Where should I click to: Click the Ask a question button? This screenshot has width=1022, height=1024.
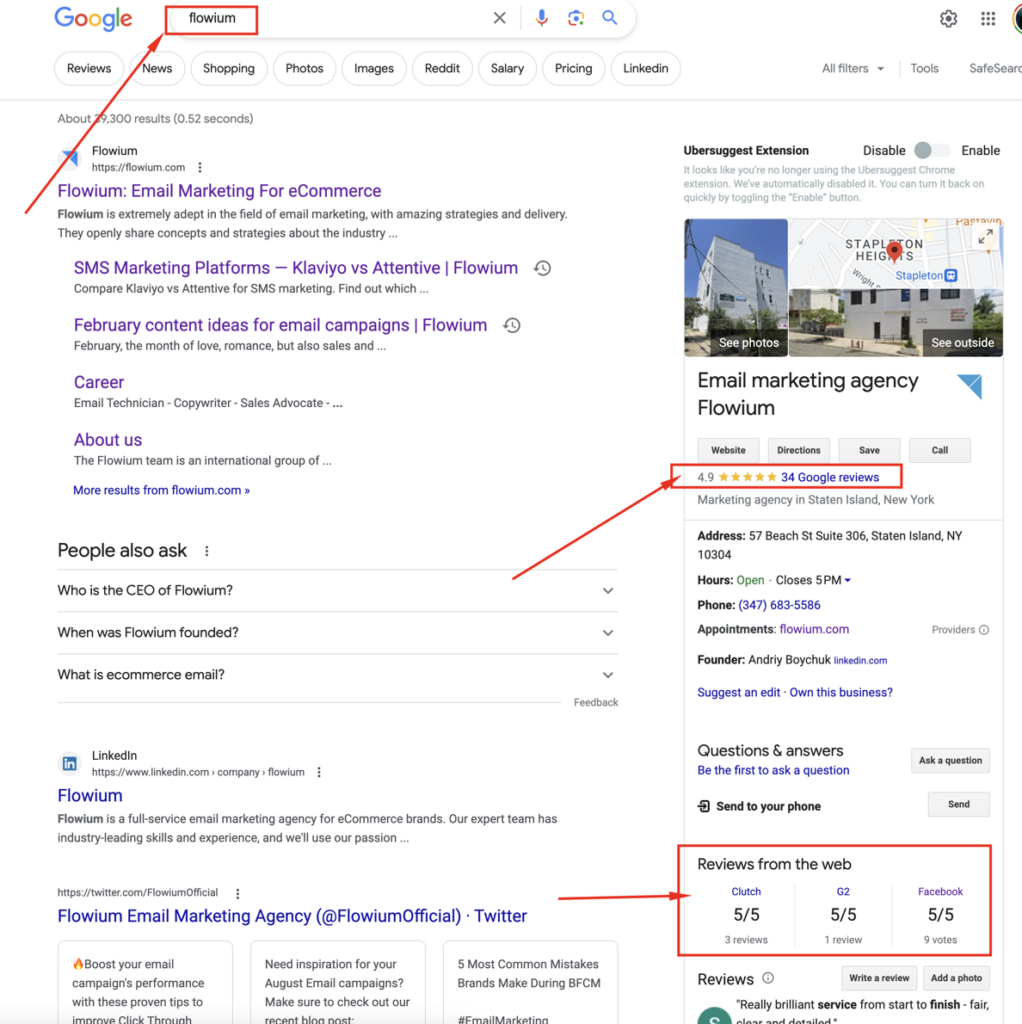pos(950,760)
